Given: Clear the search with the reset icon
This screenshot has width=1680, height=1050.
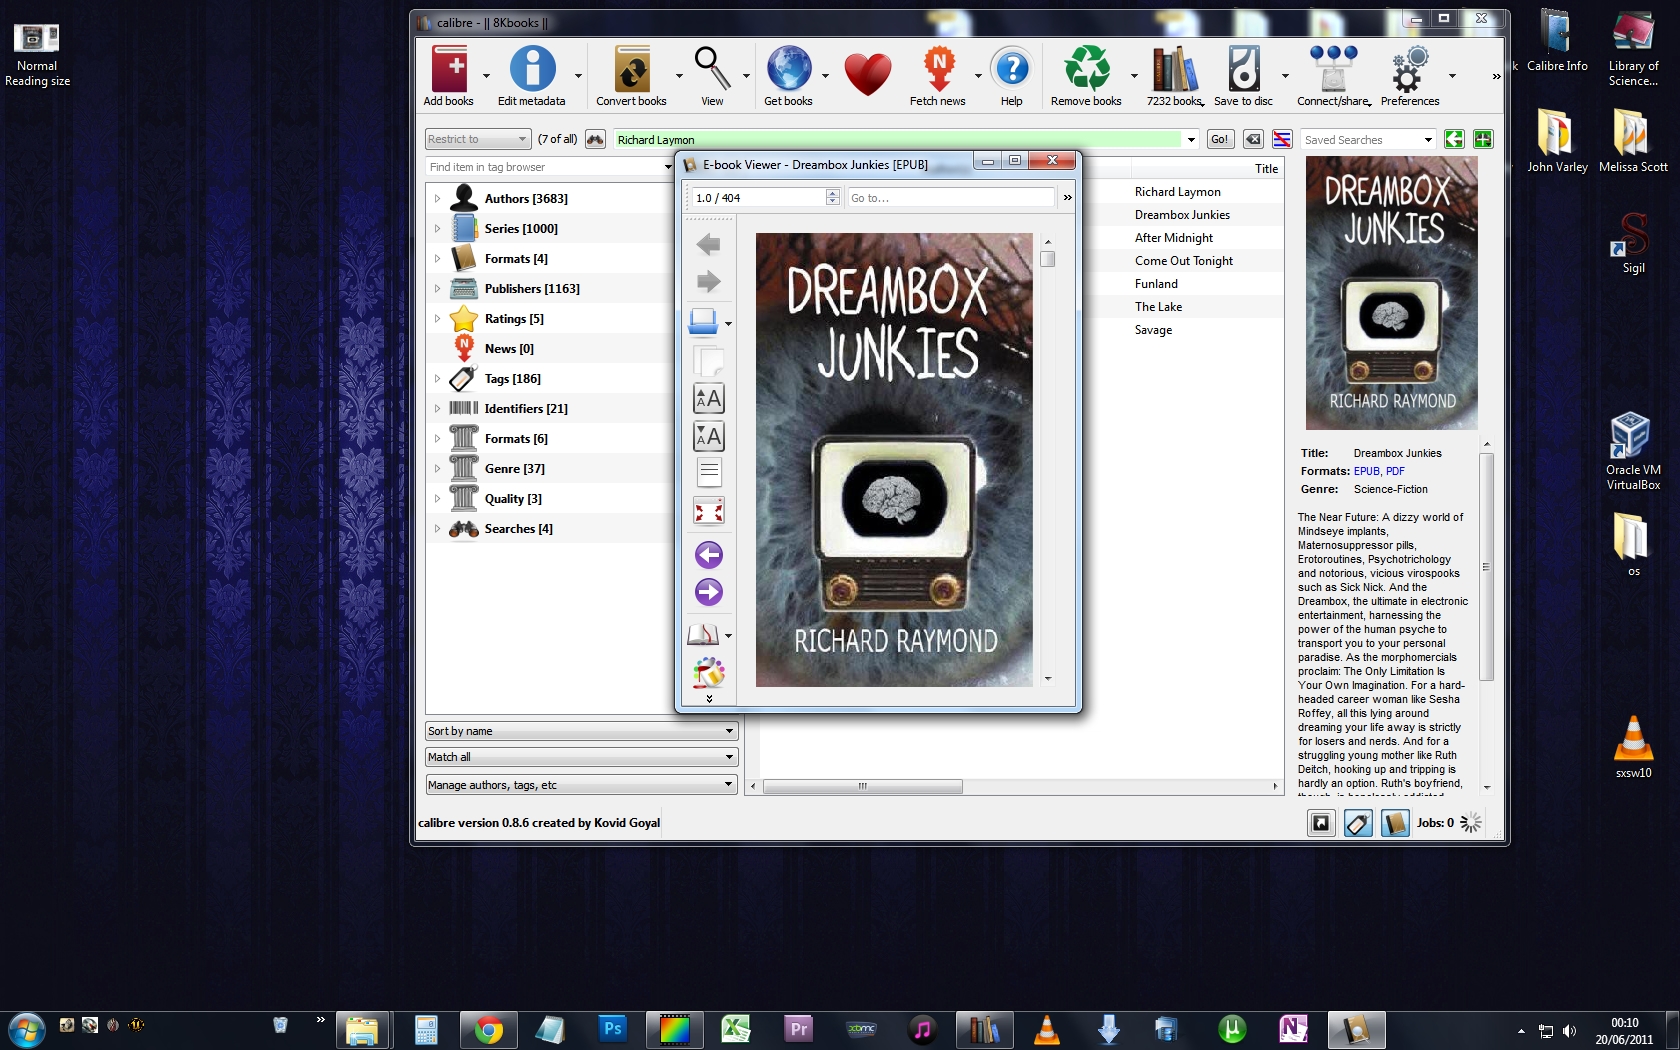Looking at the screenshot, I should [1253, 139].
